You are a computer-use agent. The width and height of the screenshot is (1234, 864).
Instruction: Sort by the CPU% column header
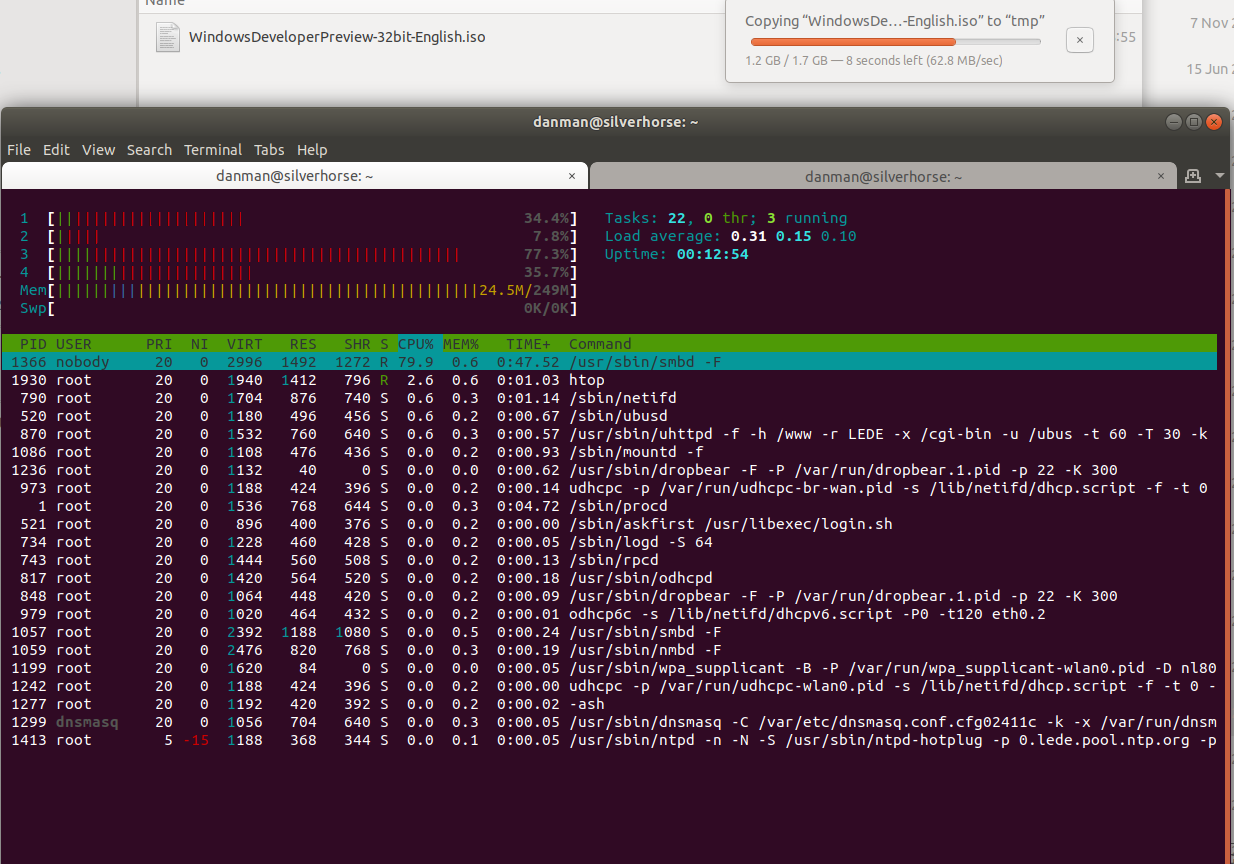[416, 344]
